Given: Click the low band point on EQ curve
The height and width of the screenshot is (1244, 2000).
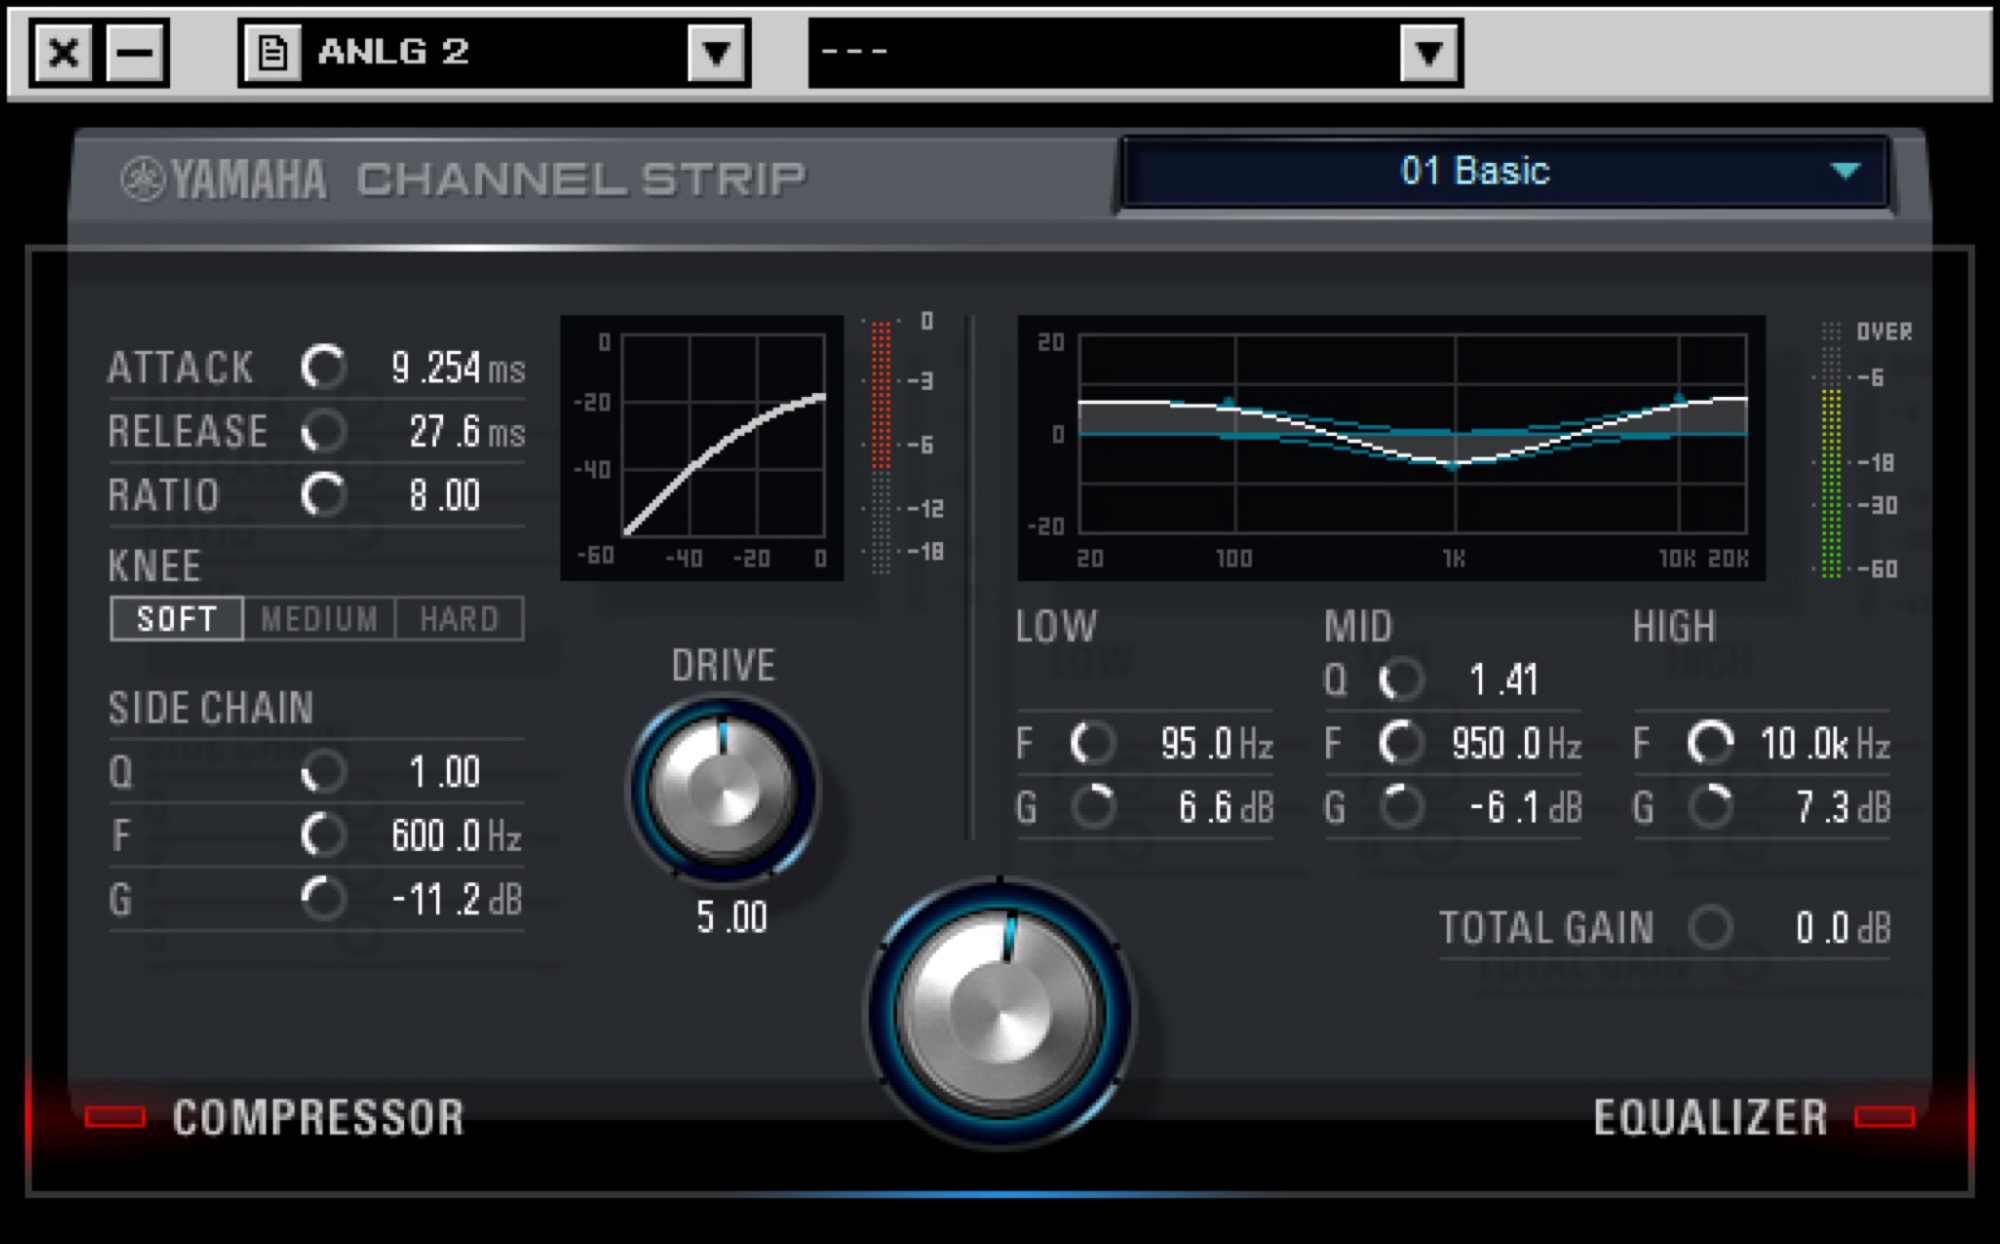Looking at the screenshot, I should pos(1228,403).
